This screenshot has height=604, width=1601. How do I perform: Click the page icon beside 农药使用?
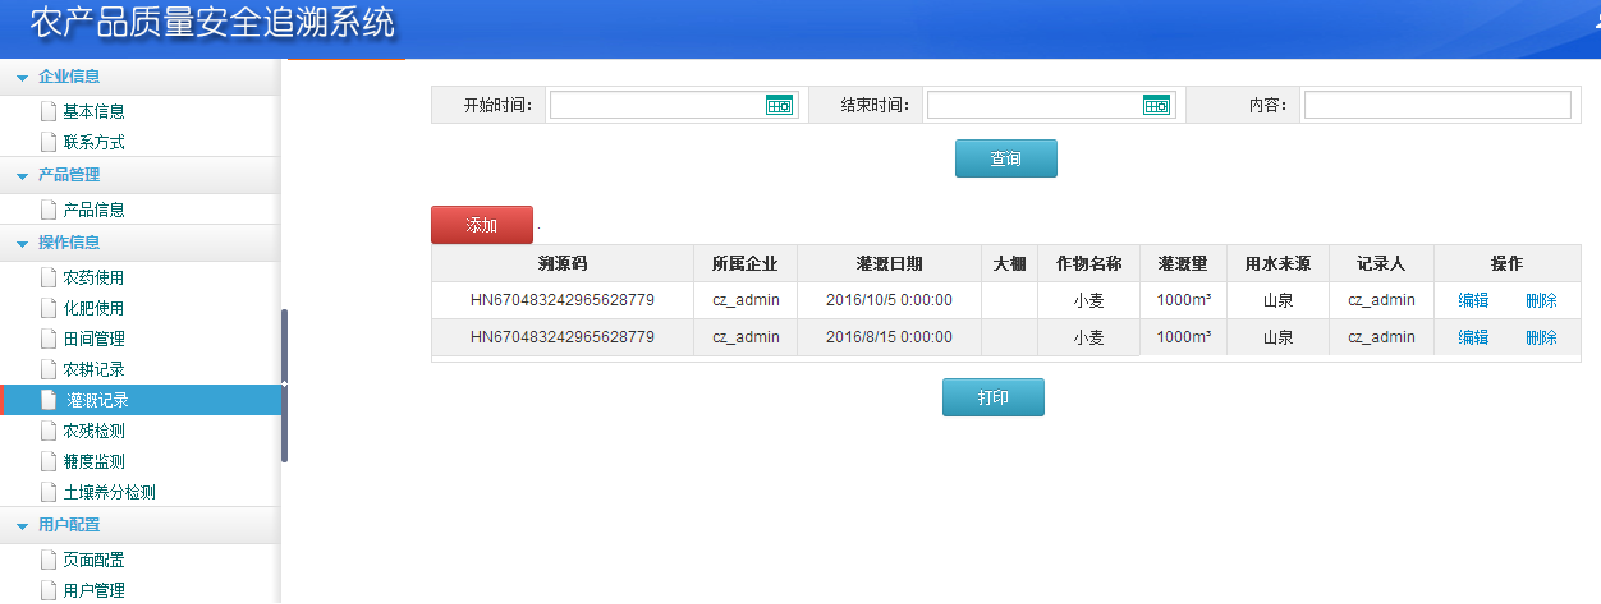[48, 277]
